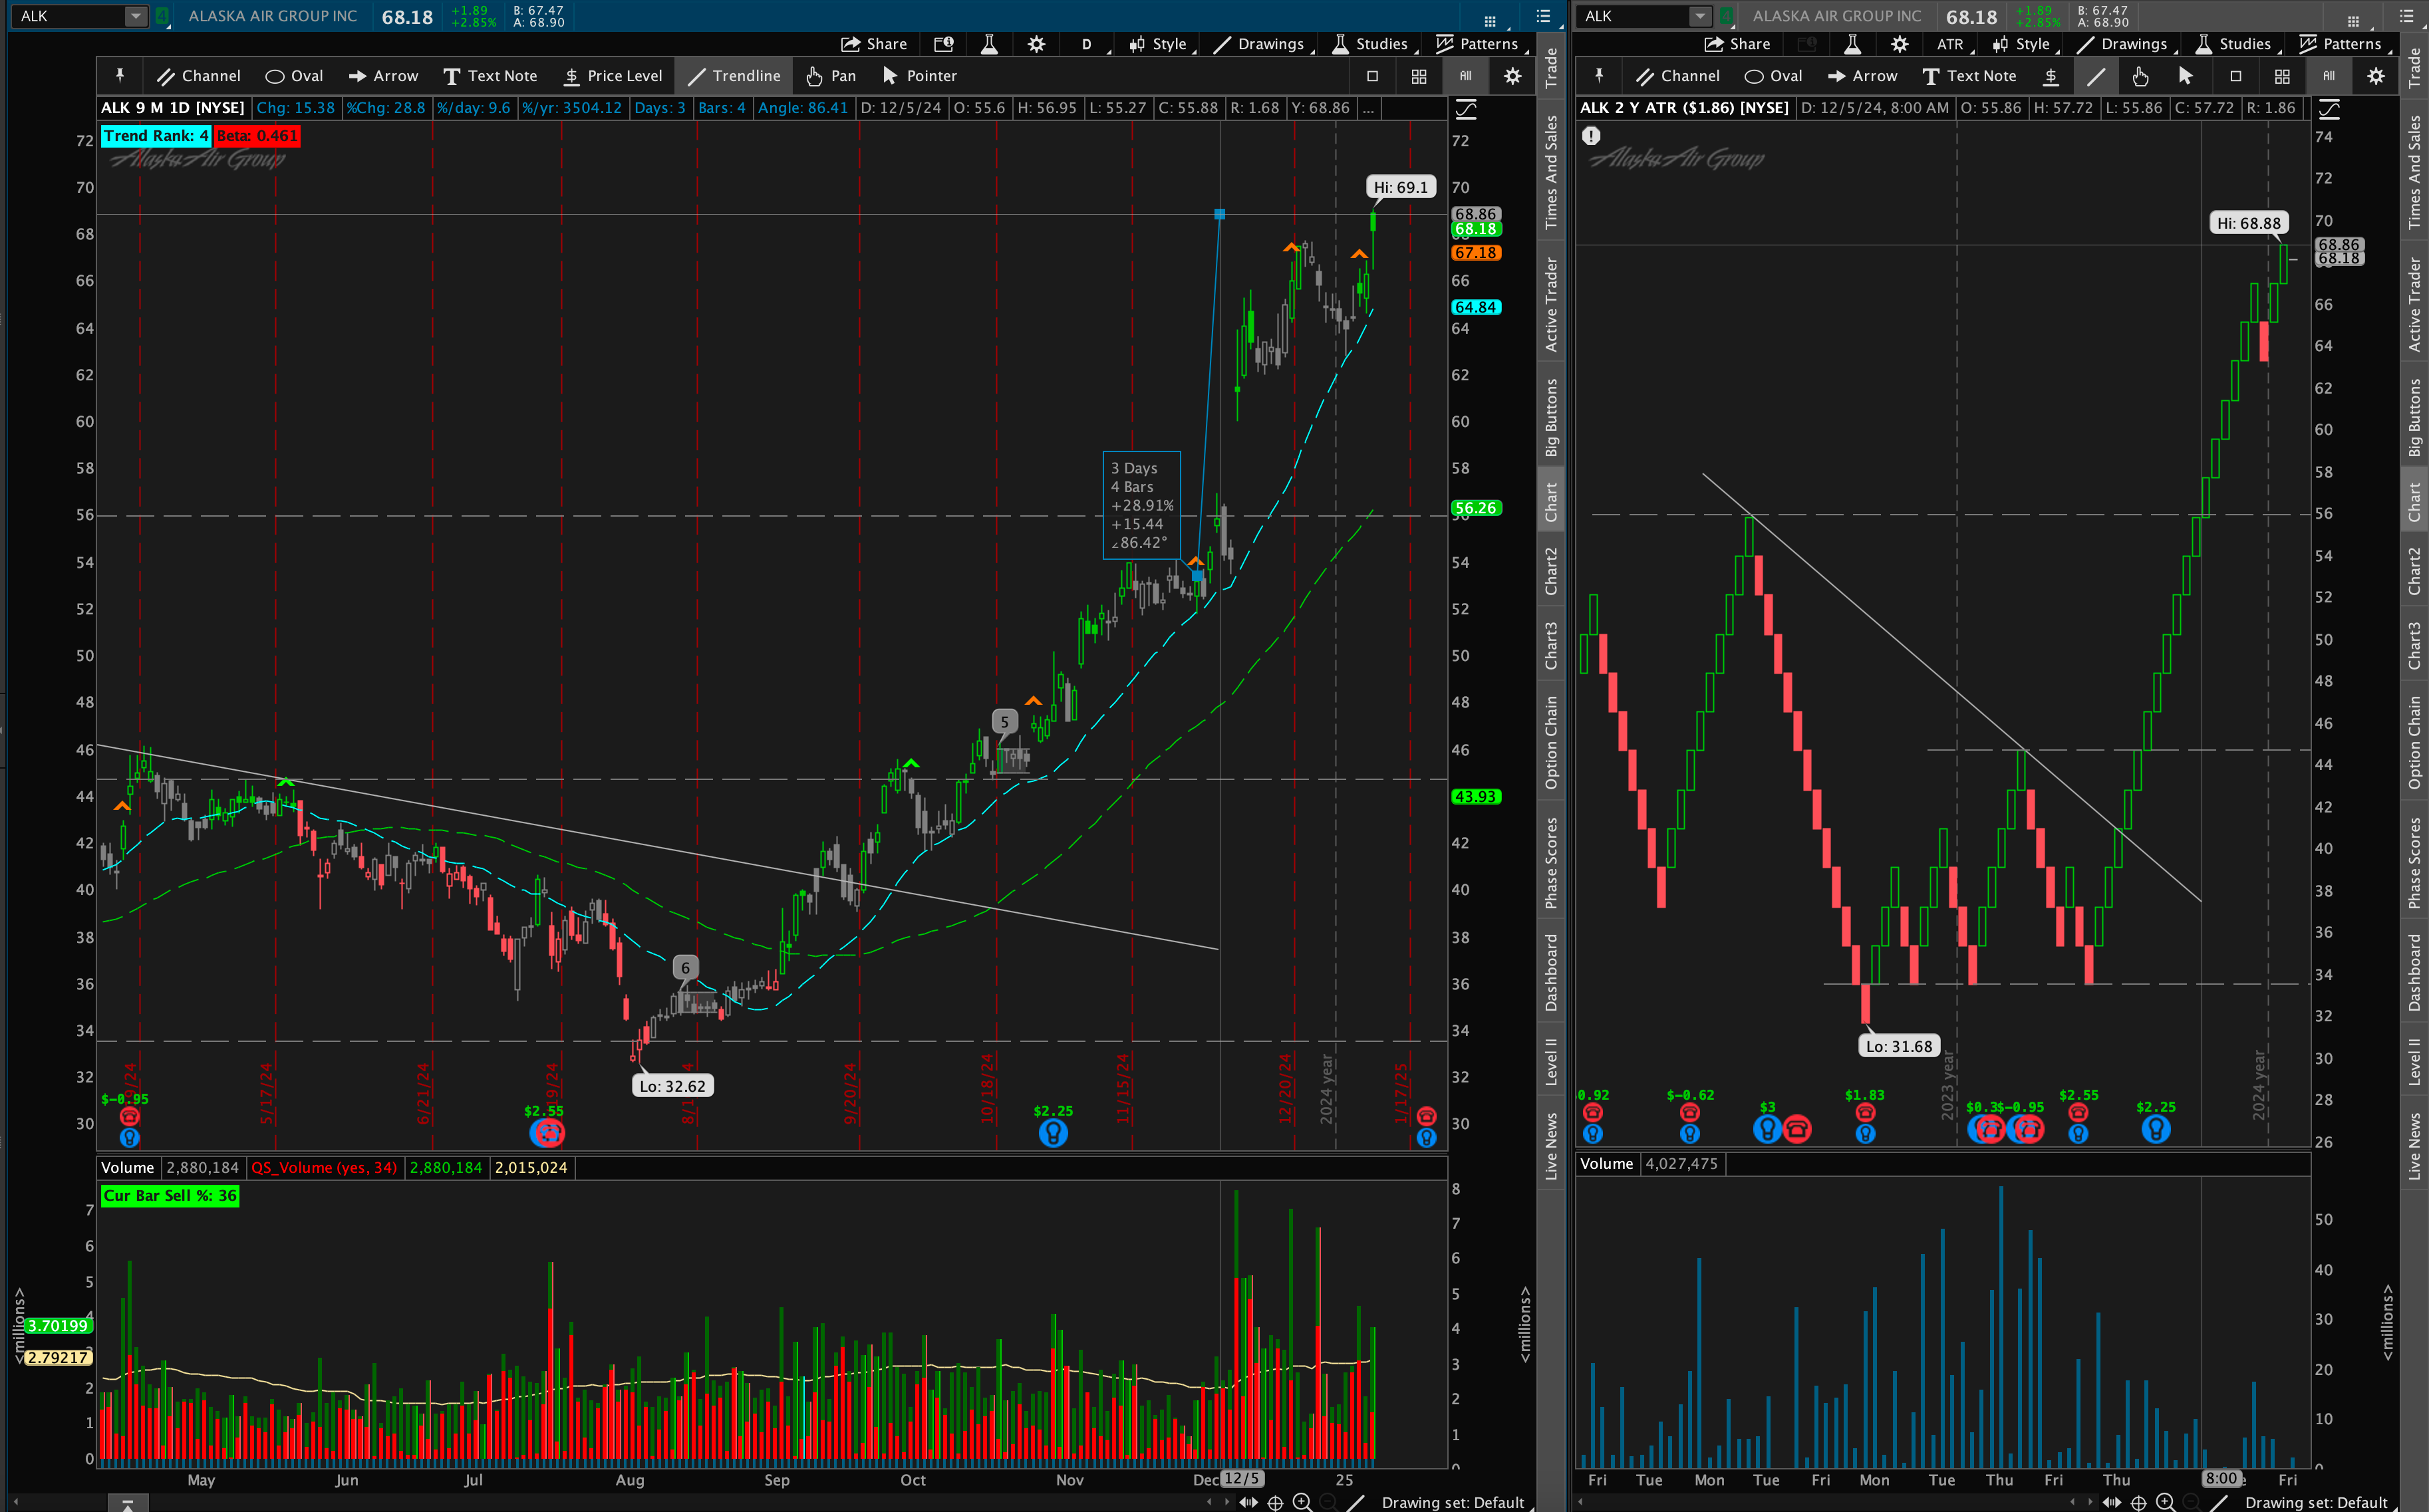This screenshot has width=2429, height=1512.
Task: Open left chart settings gear beside flask
Action: (1036, 44)
